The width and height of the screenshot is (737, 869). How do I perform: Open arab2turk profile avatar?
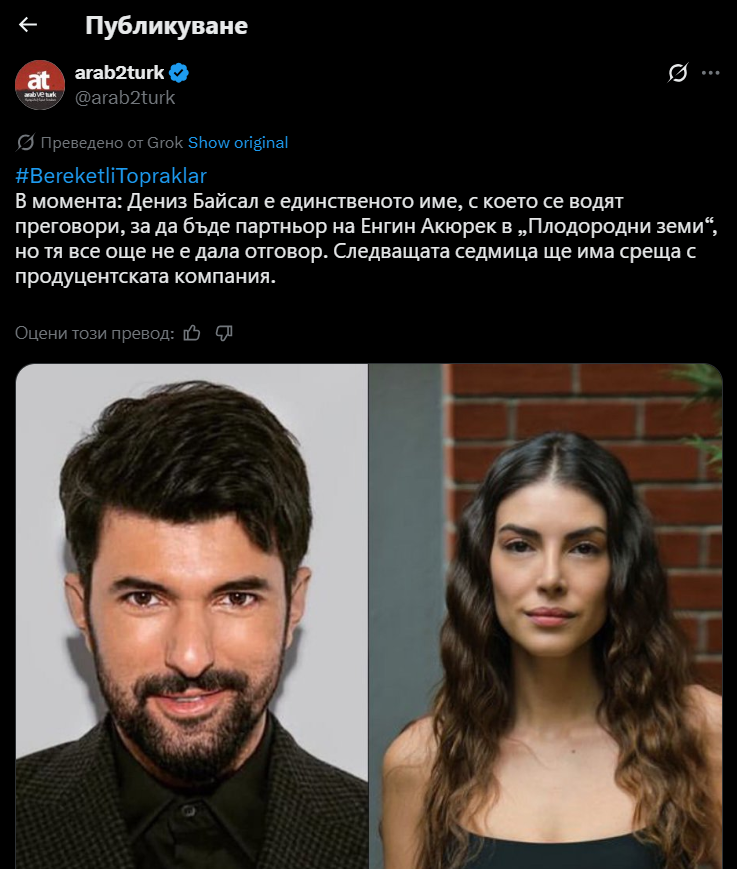pos(40,85)
